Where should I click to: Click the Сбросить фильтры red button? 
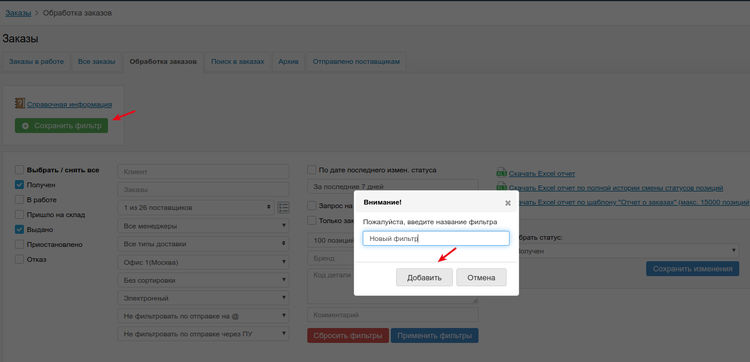pos(347,335)
